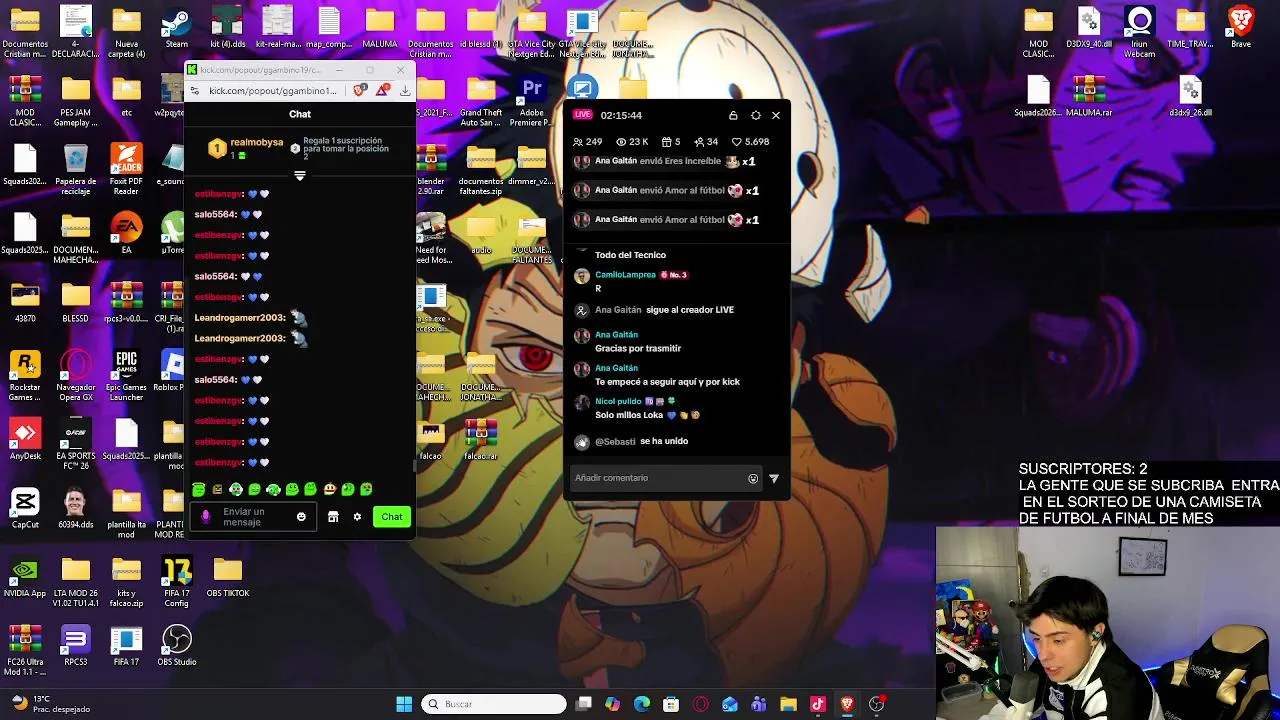The width and height of the screenshot is (1280, 720).
Task: Select Adobe Premiere Pro desktop icon
Action: (532, 102)
